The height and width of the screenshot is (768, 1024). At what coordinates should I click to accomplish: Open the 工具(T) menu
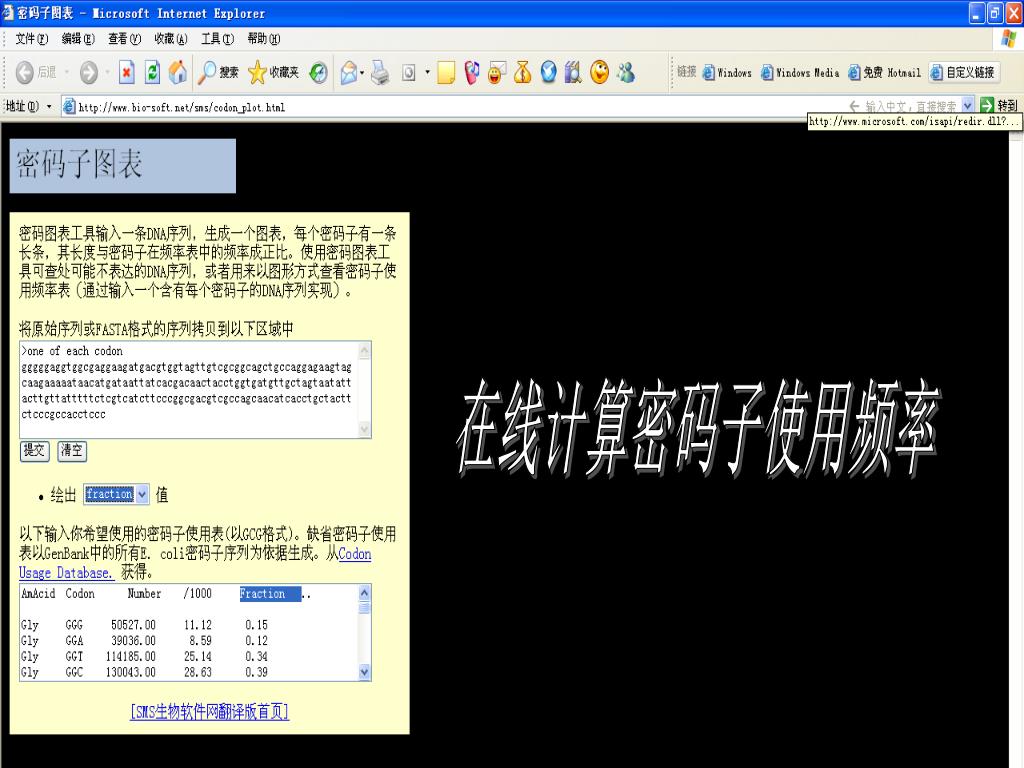217,39
